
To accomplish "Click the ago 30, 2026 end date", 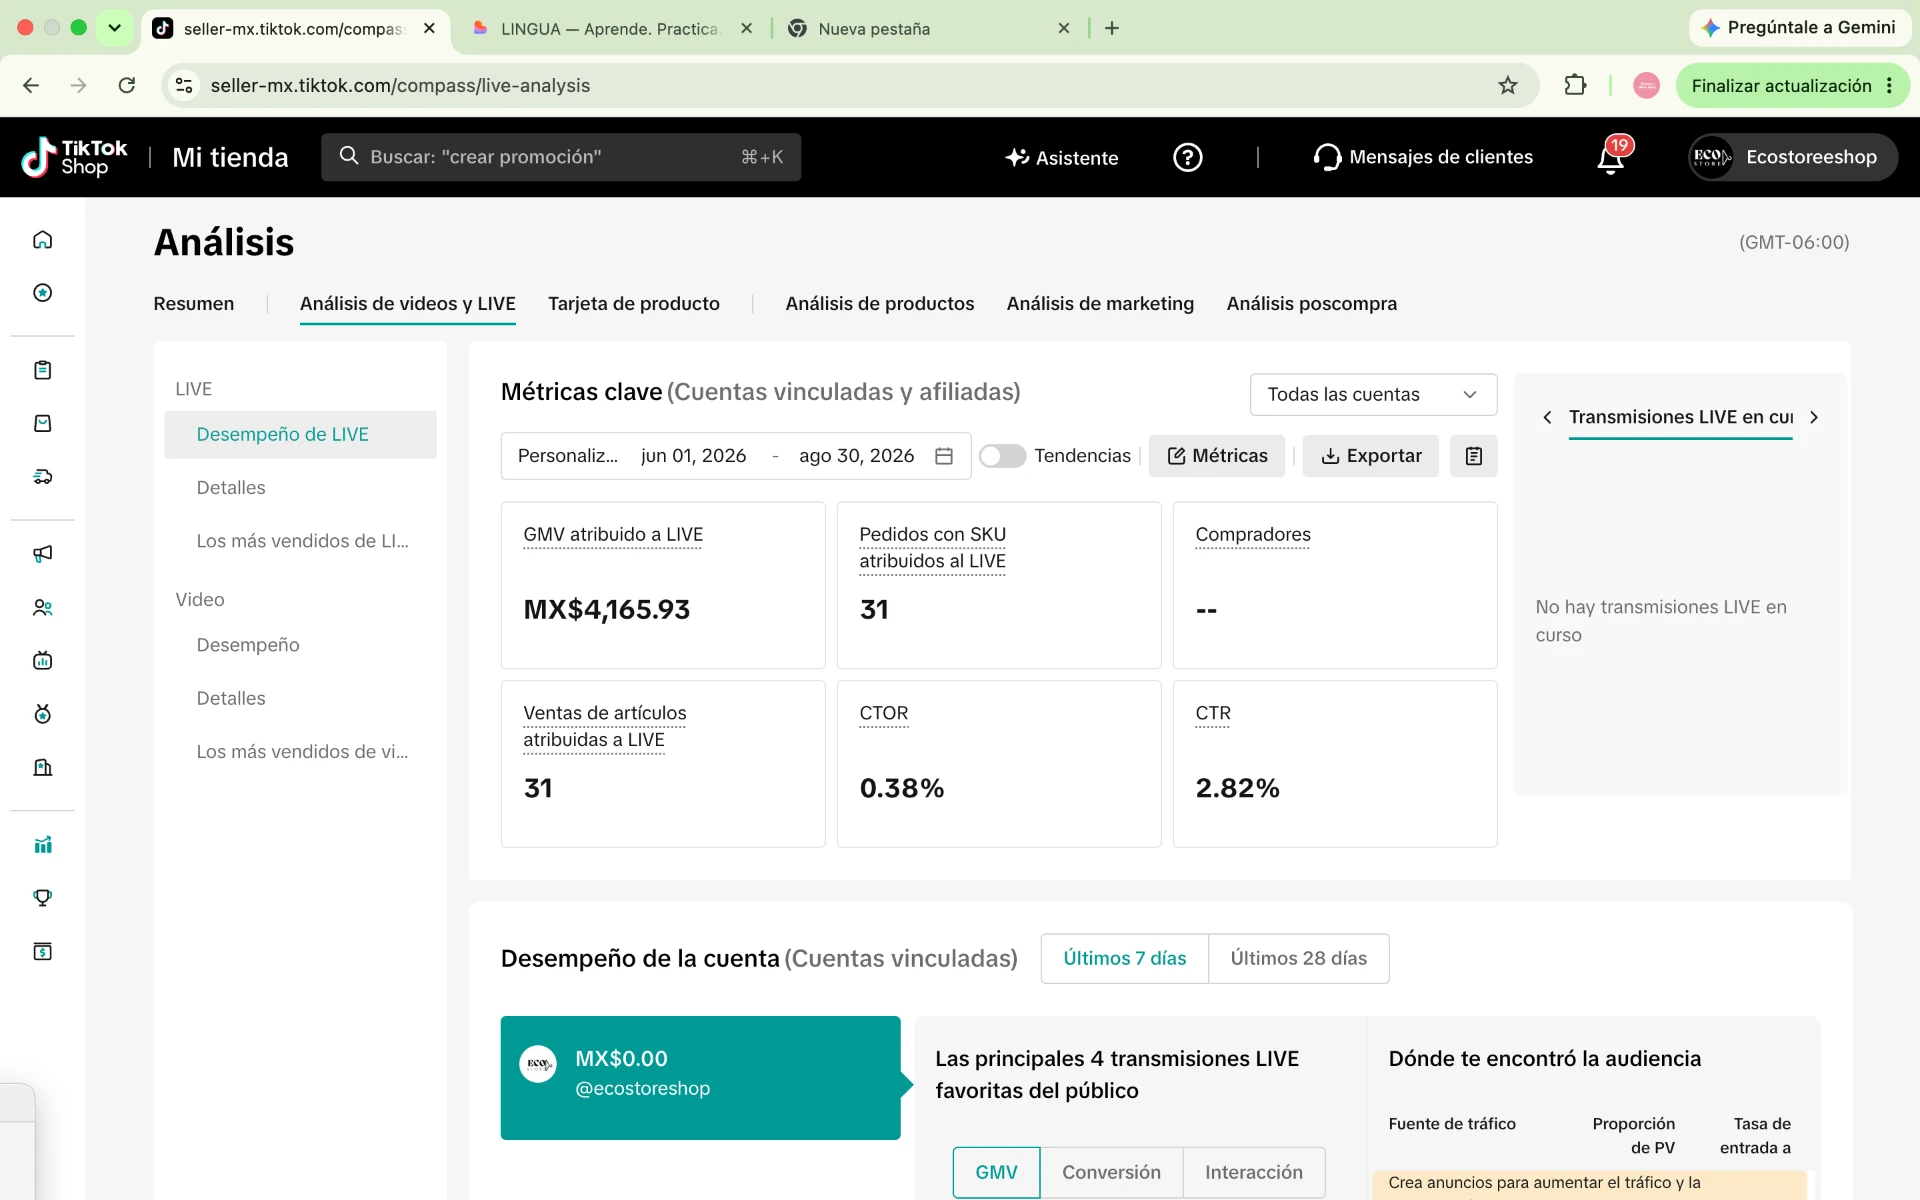I will 856,456.
